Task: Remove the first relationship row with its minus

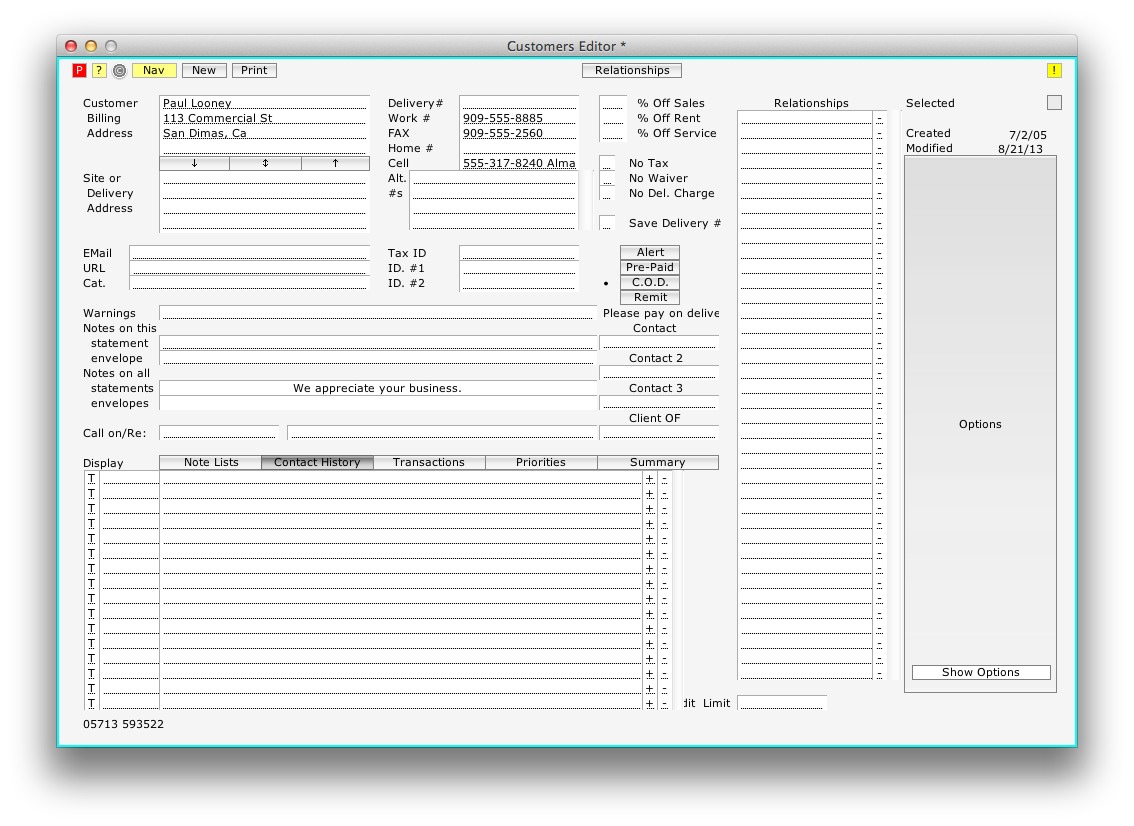Action: click(x=879, y=119)
